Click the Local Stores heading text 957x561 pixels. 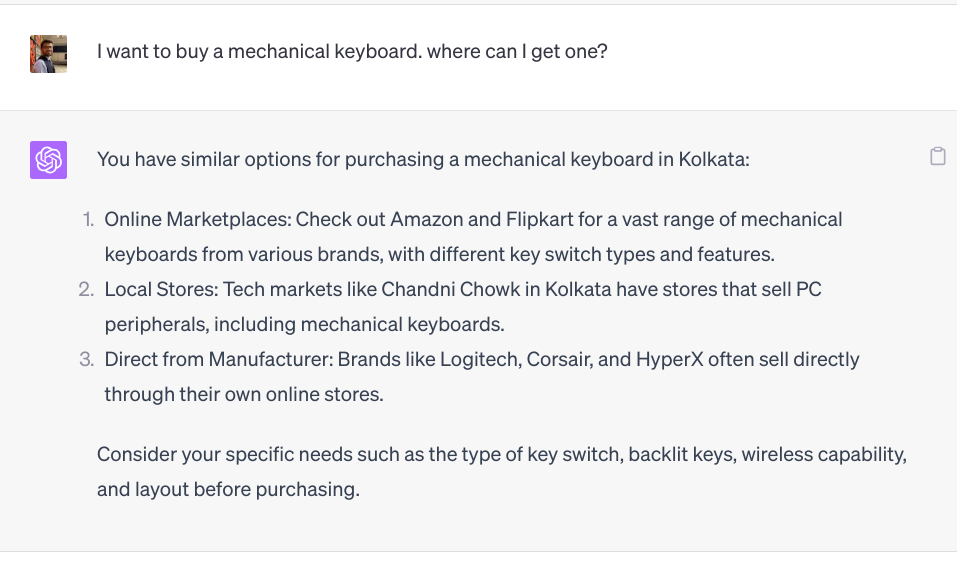tap(161, 289)
